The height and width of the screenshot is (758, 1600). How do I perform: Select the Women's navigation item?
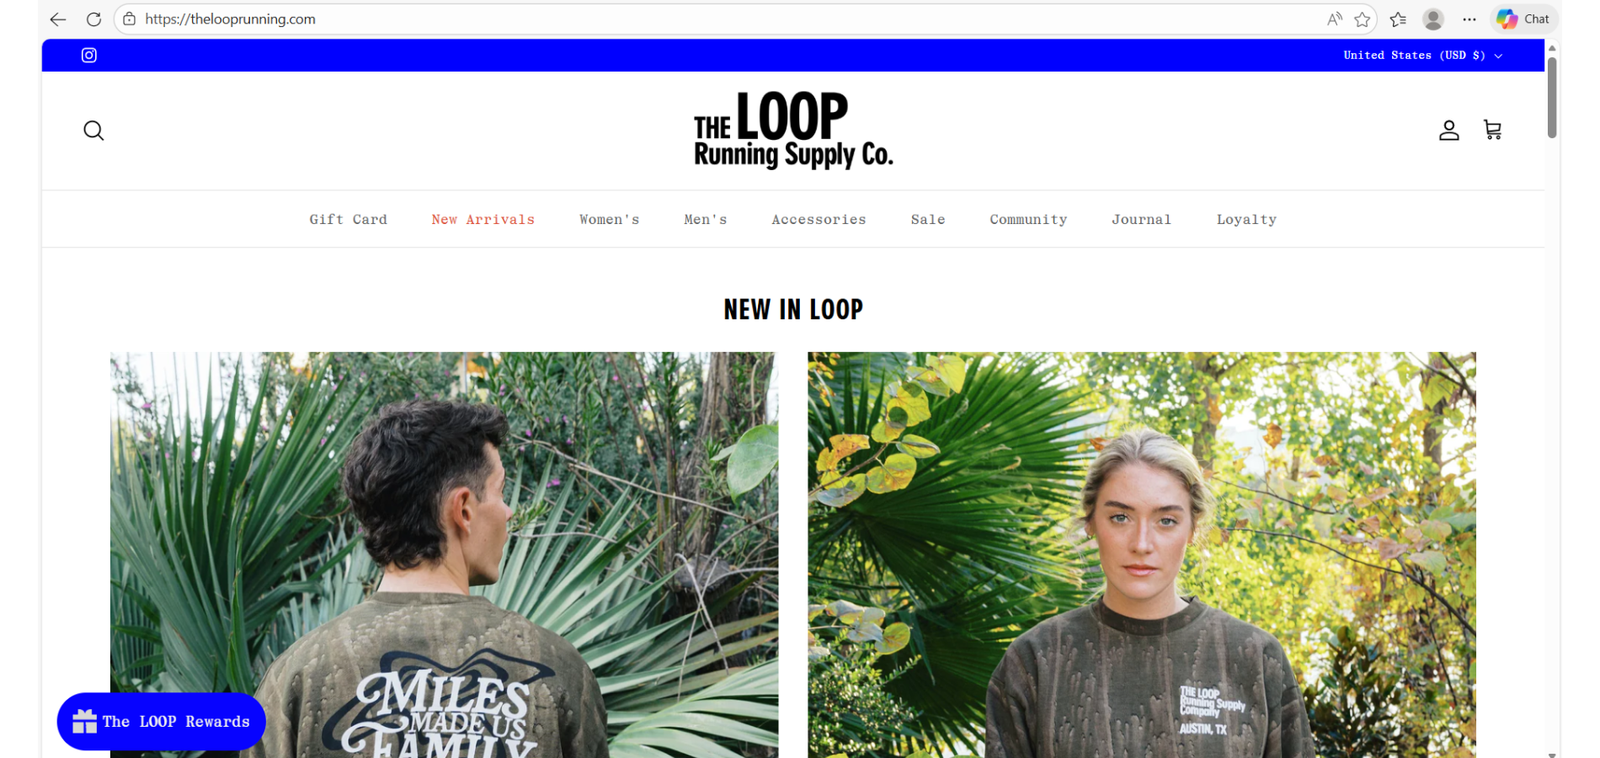[609, 219]
